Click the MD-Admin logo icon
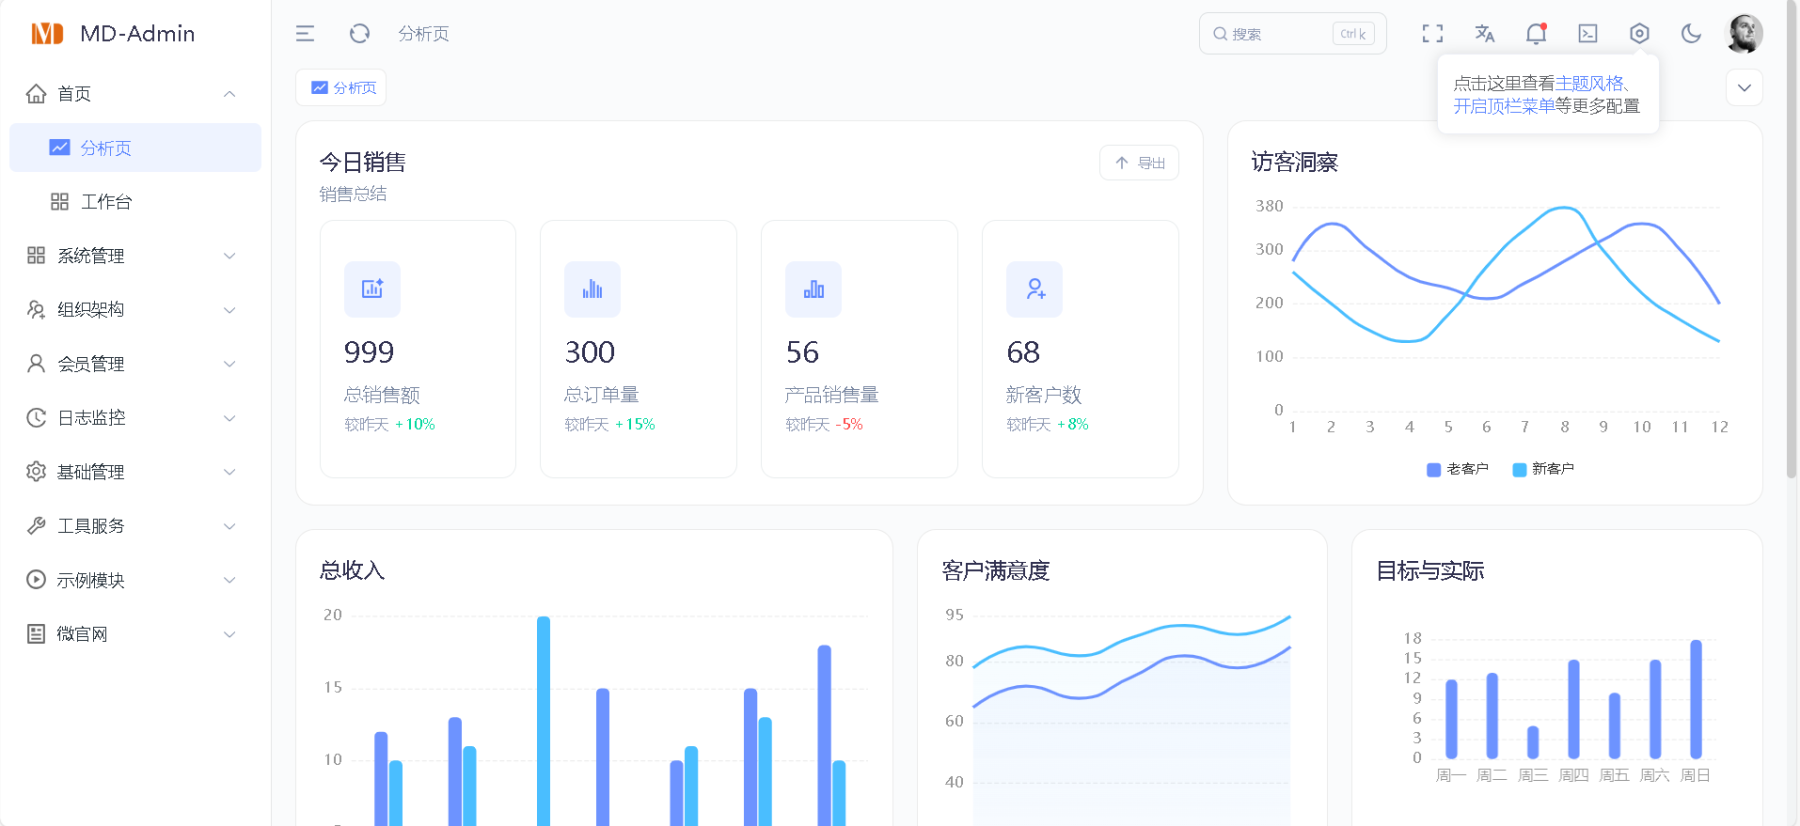Viewport: 1800px width, 826px height. [x=47, y=34]
